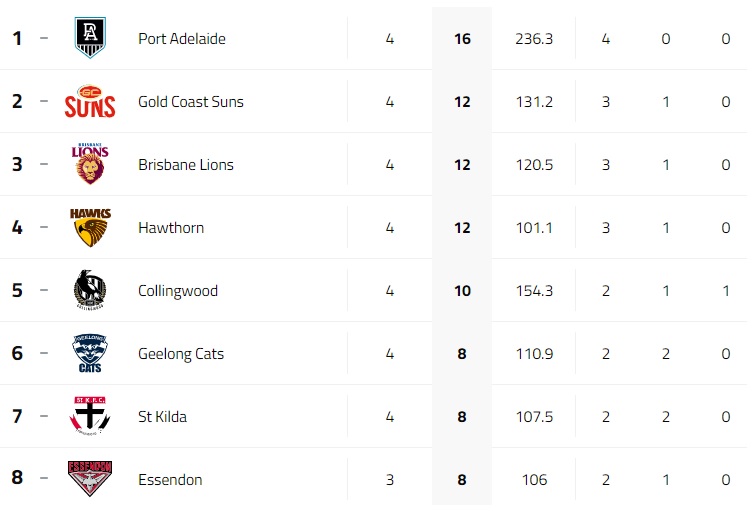Click the St Kilda club logo

[x=90, y=417]
